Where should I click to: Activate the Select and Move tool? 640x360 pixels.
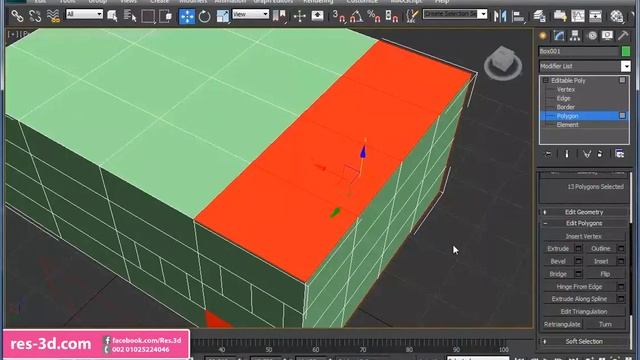(187, 16)
